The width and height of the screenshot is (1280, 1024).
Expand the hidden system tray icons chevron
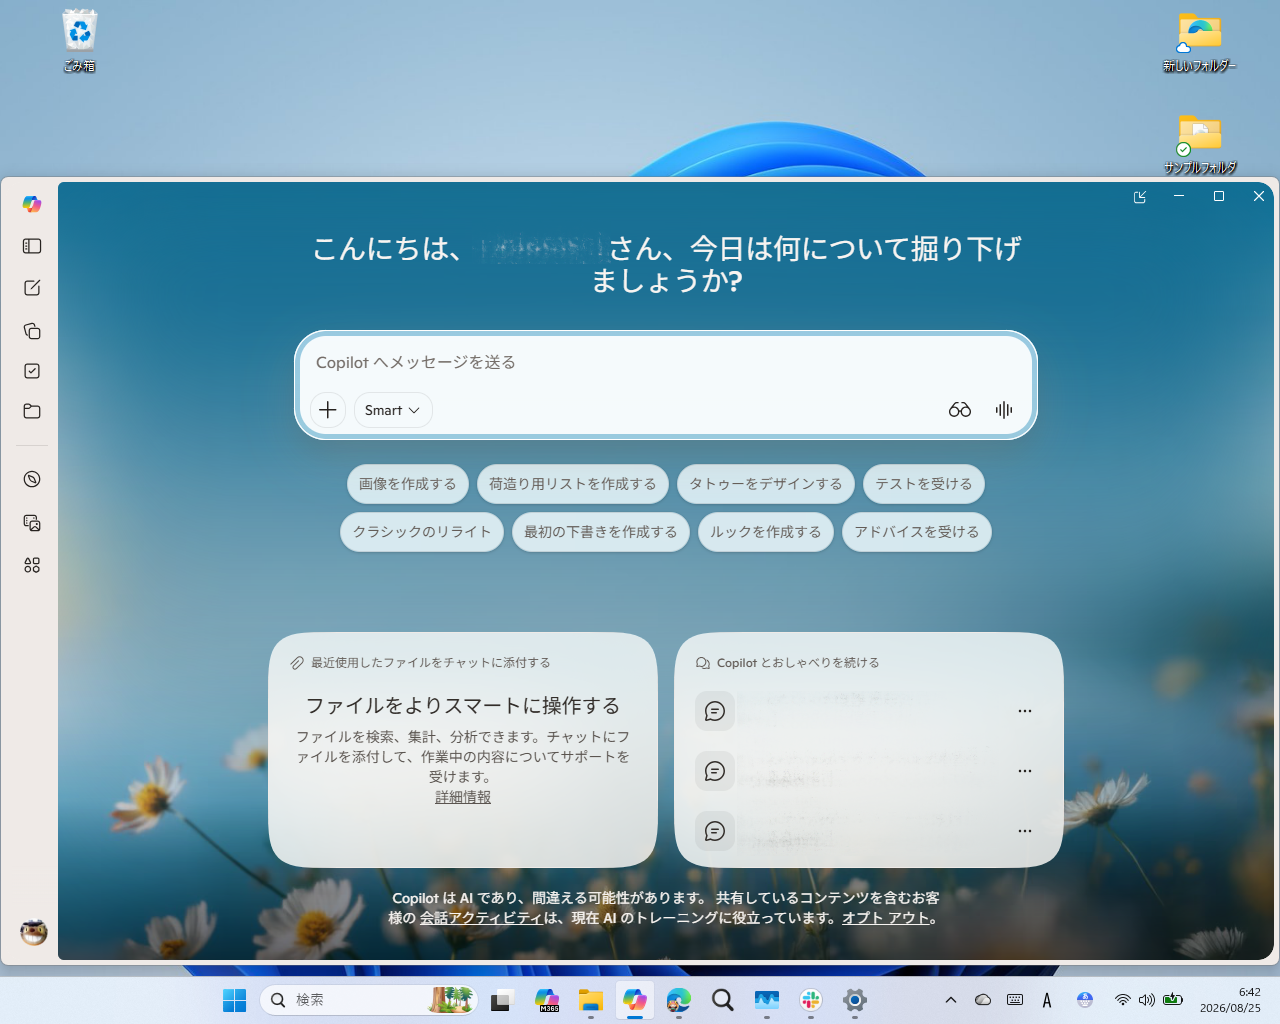(x=951, y=1000)
